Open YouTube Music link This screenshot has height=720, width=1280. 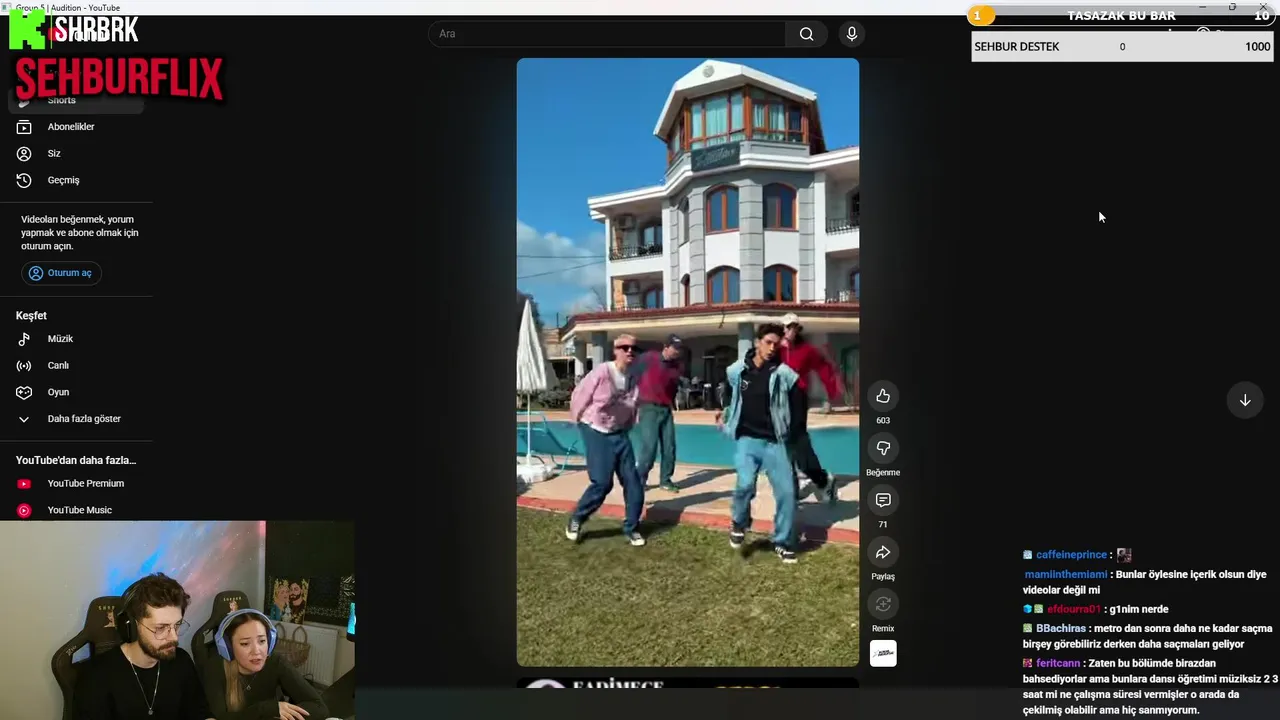(x=80, y=510)
